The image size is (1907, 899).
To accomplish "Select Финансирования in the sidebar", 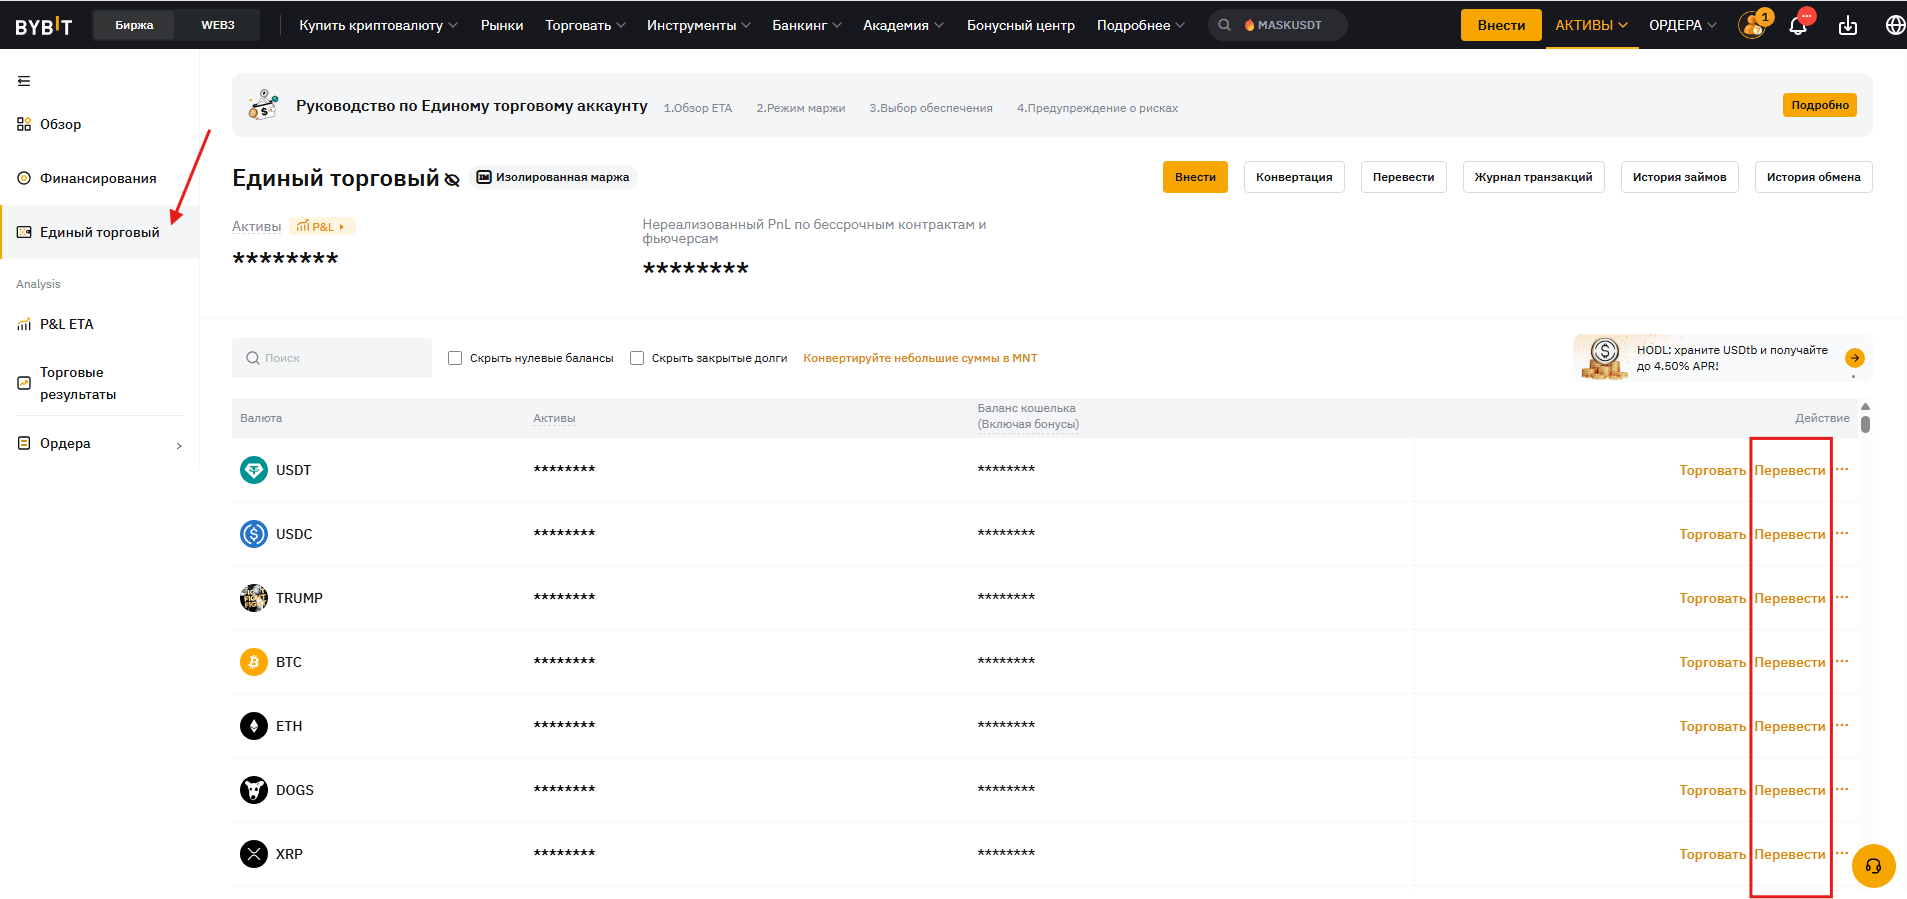I will (x=98, y=178).
